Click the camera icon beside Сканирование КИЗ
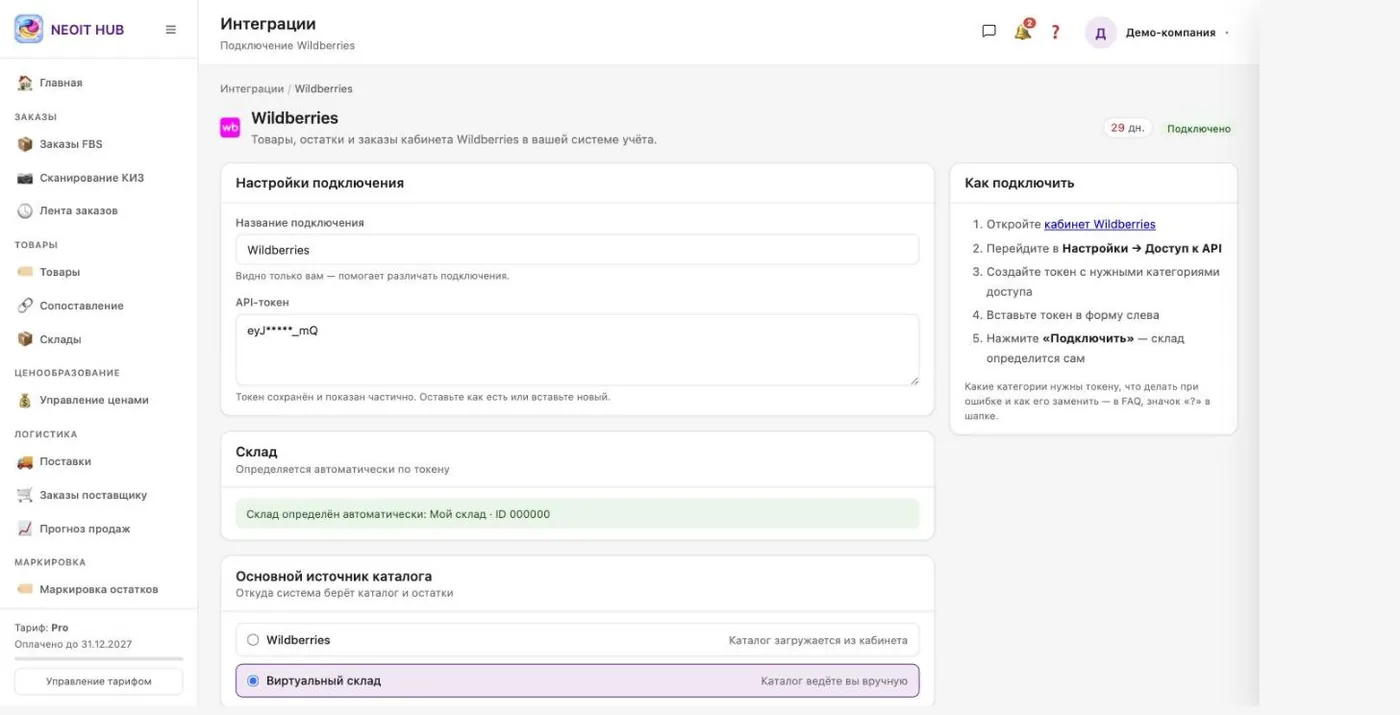This screenshot has height=715, width=1400. (x=25, y=178)
